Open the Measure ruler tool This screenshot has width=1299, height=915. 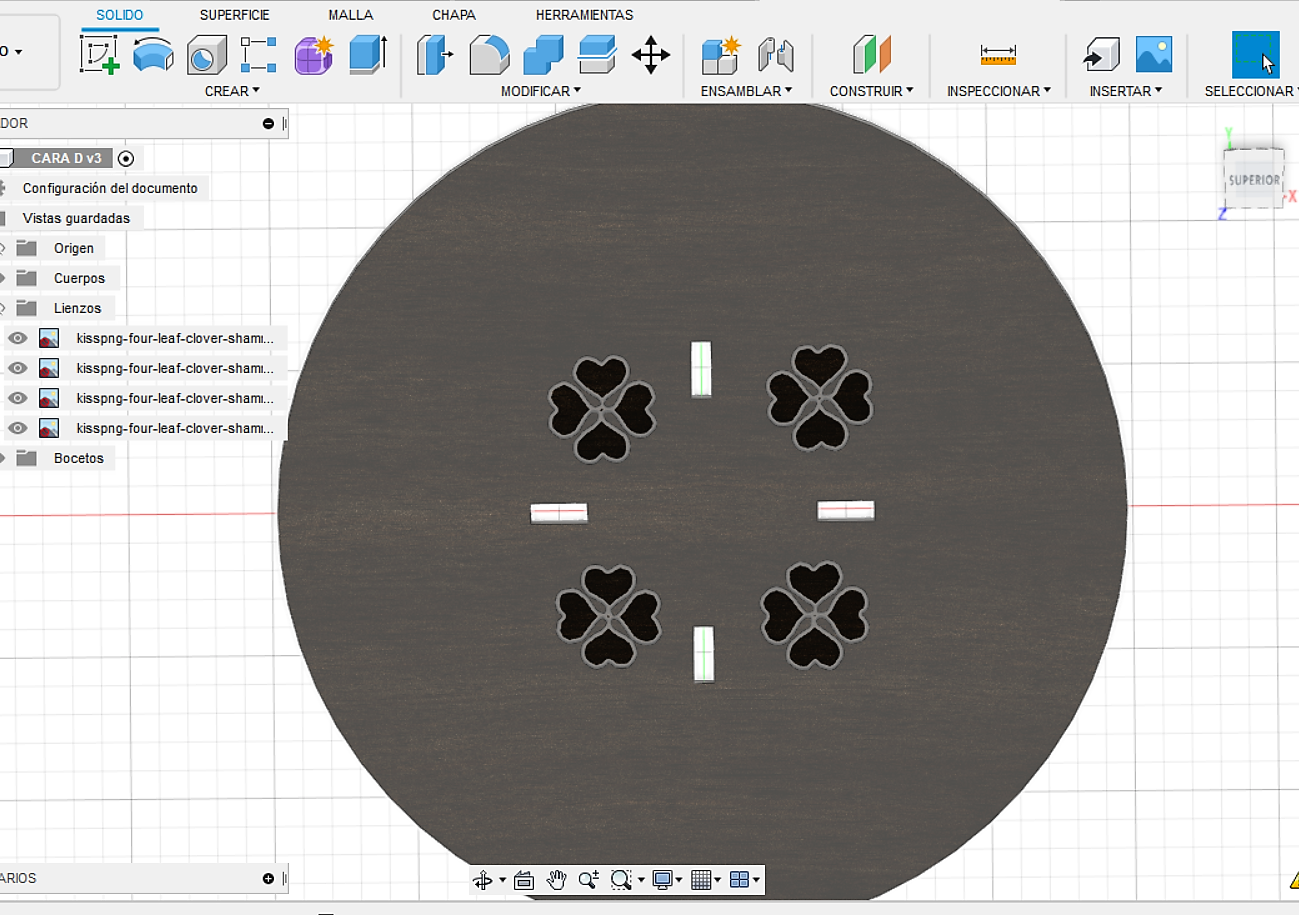tap(998, 54)
